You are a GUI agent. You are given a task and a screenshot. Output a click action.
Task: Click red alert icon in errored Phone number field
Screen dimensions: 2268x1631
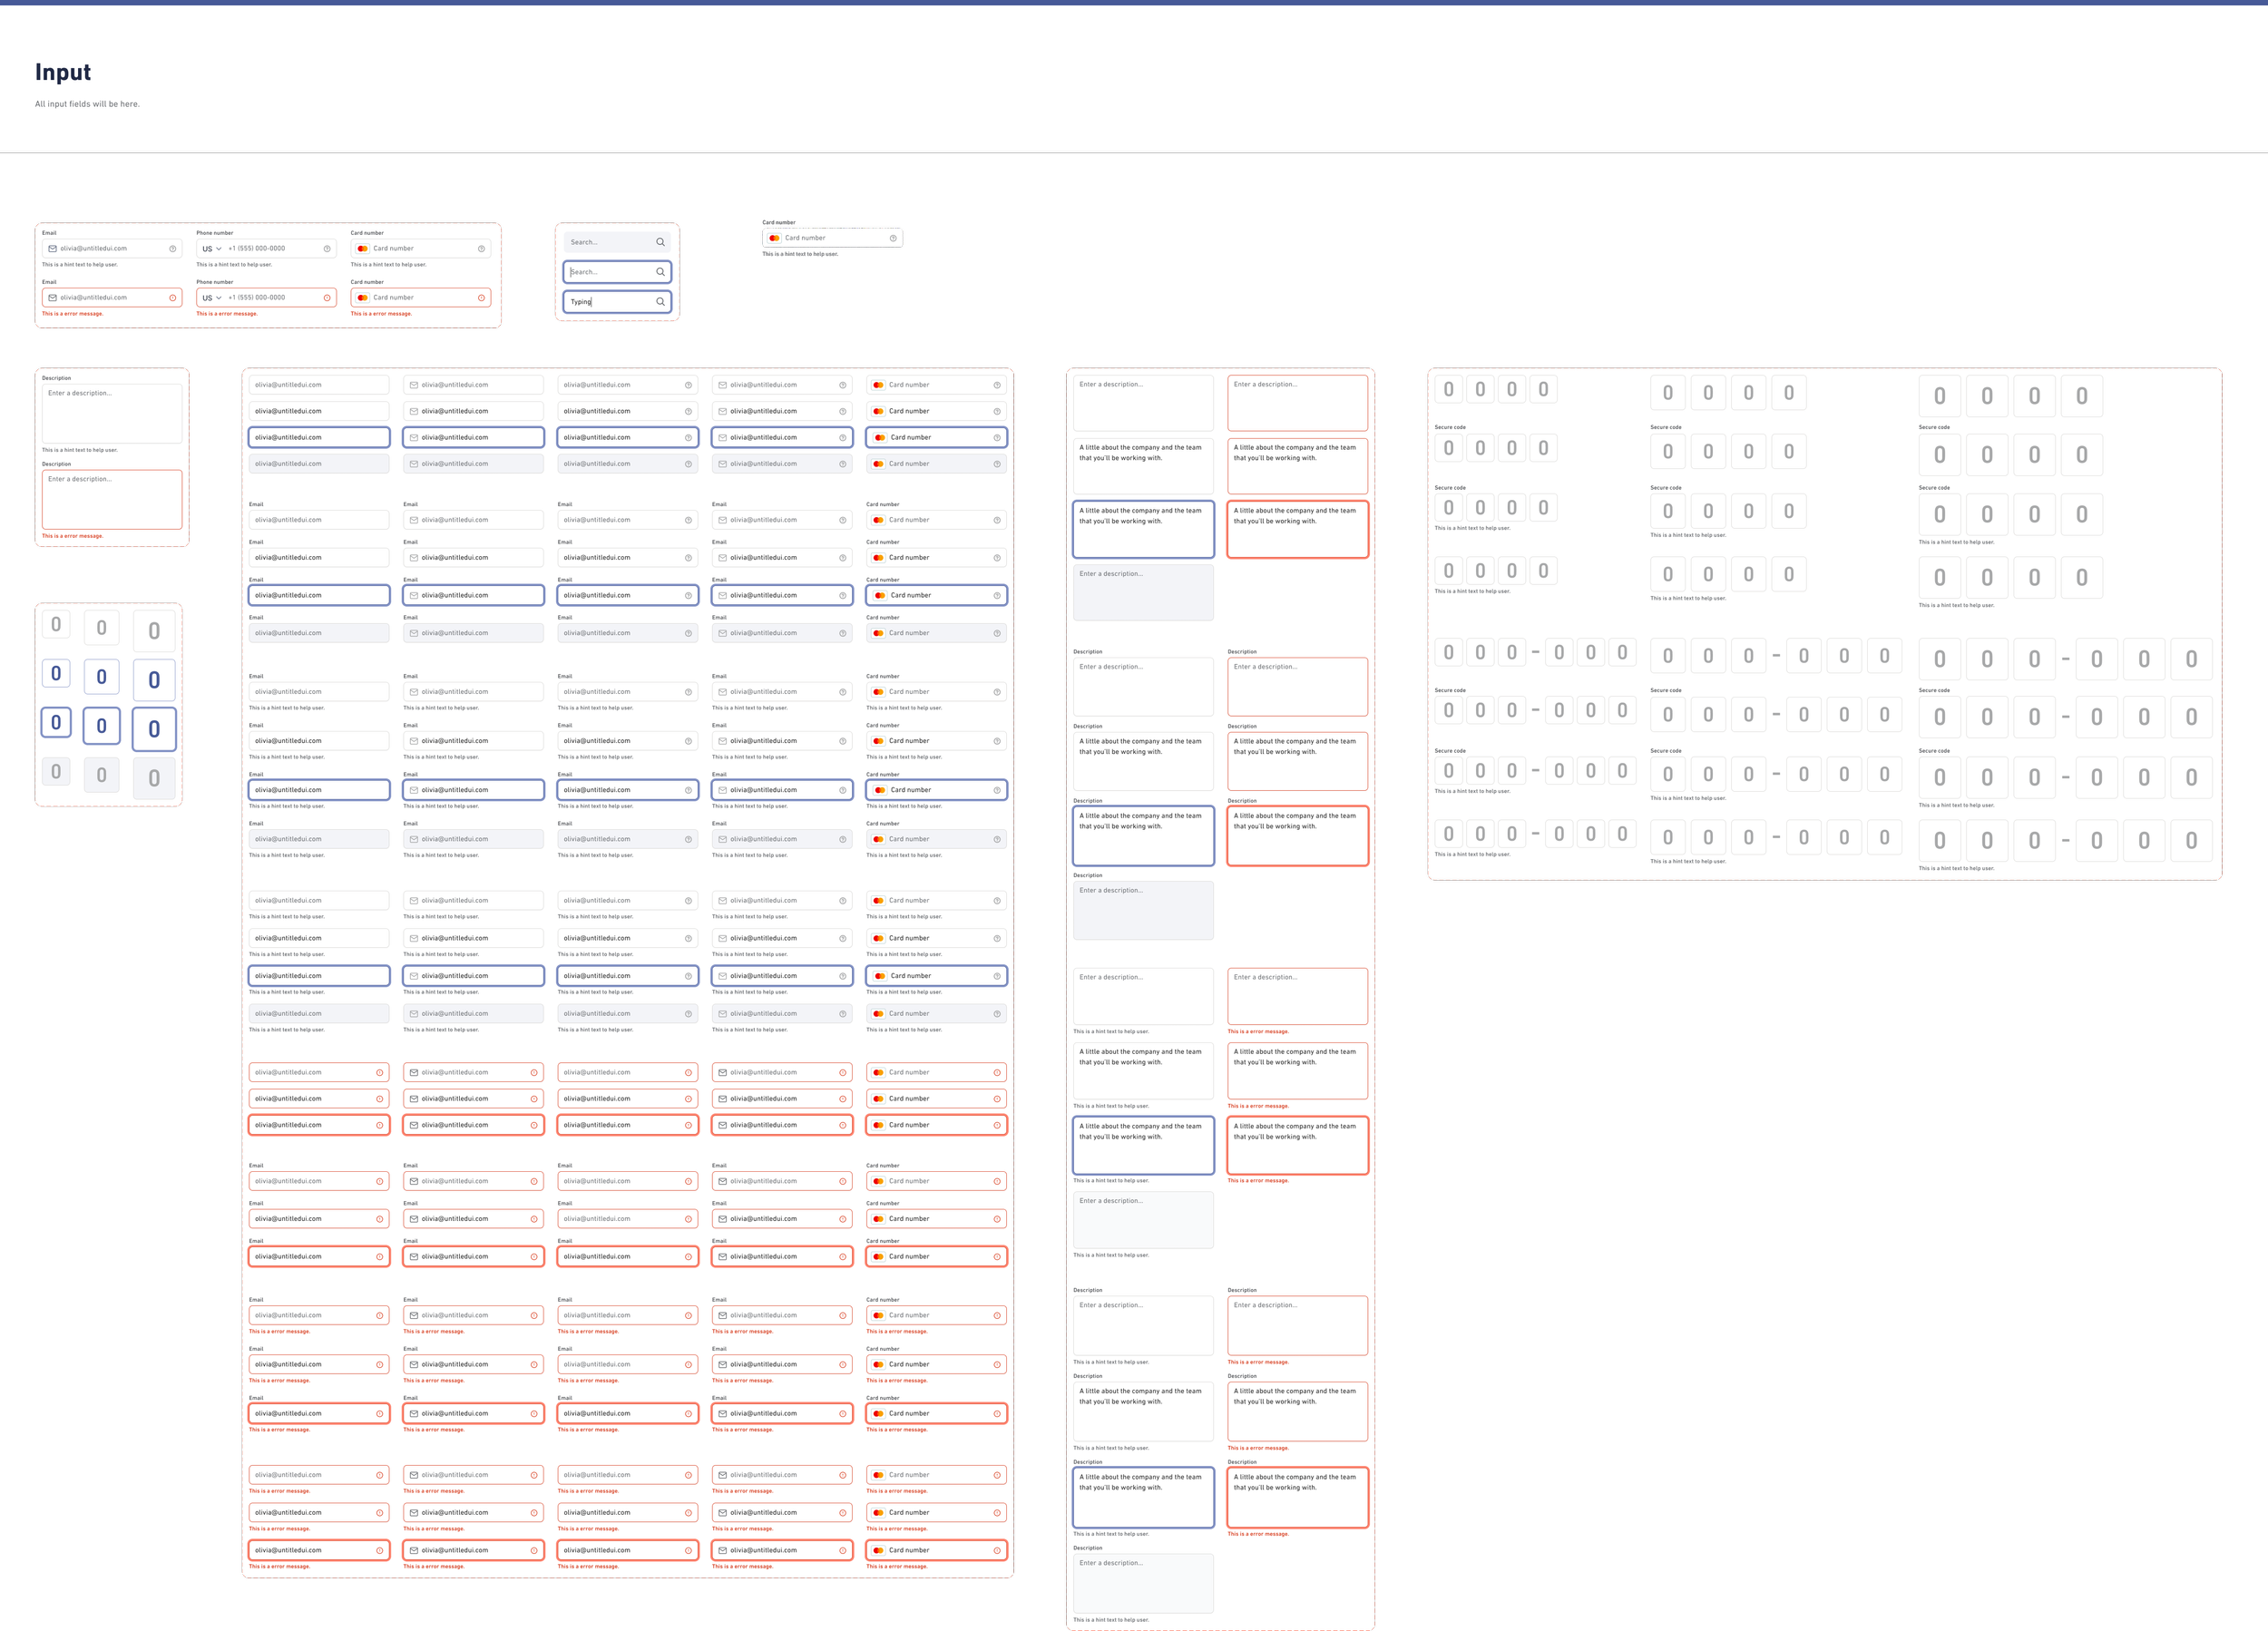pyautogui.click(x=327, y=298)
